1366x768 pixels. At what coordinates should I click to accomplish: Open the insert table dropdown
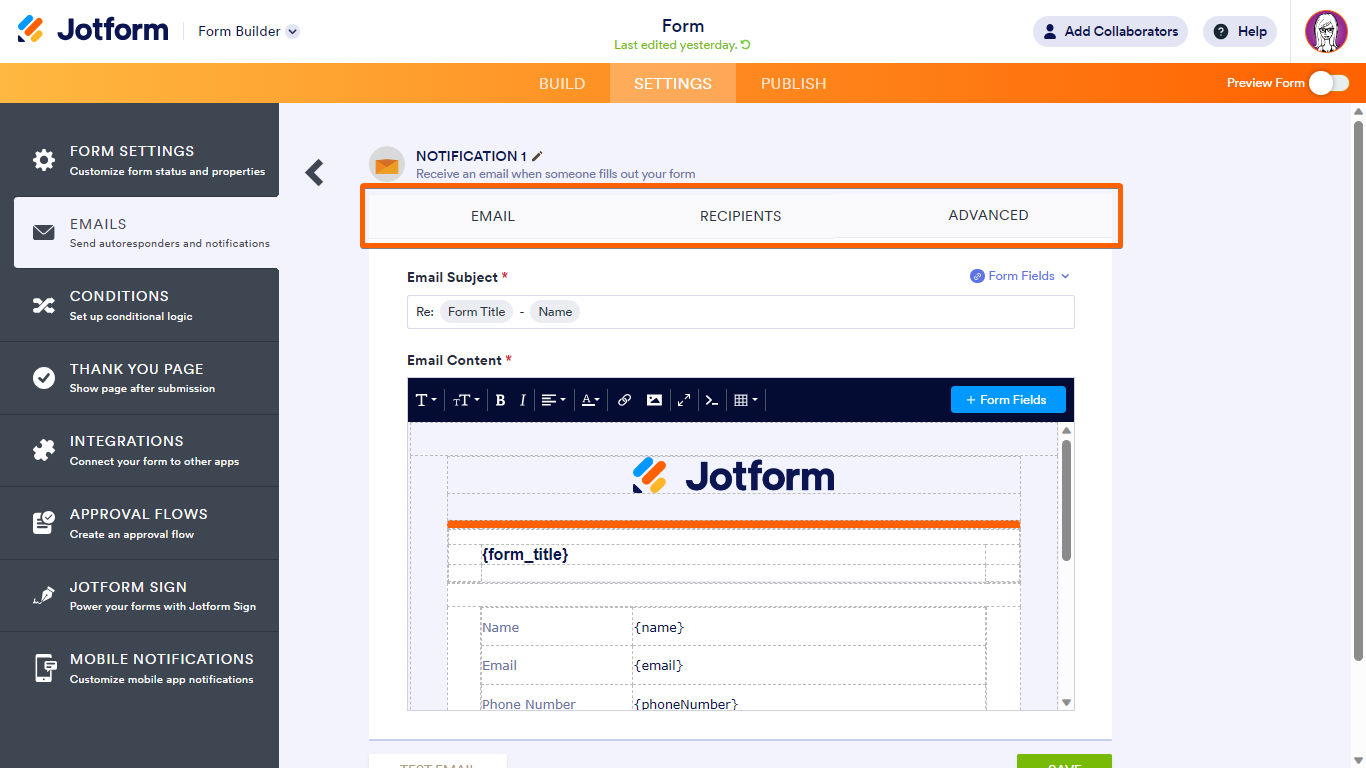click(x=746, y=400)
